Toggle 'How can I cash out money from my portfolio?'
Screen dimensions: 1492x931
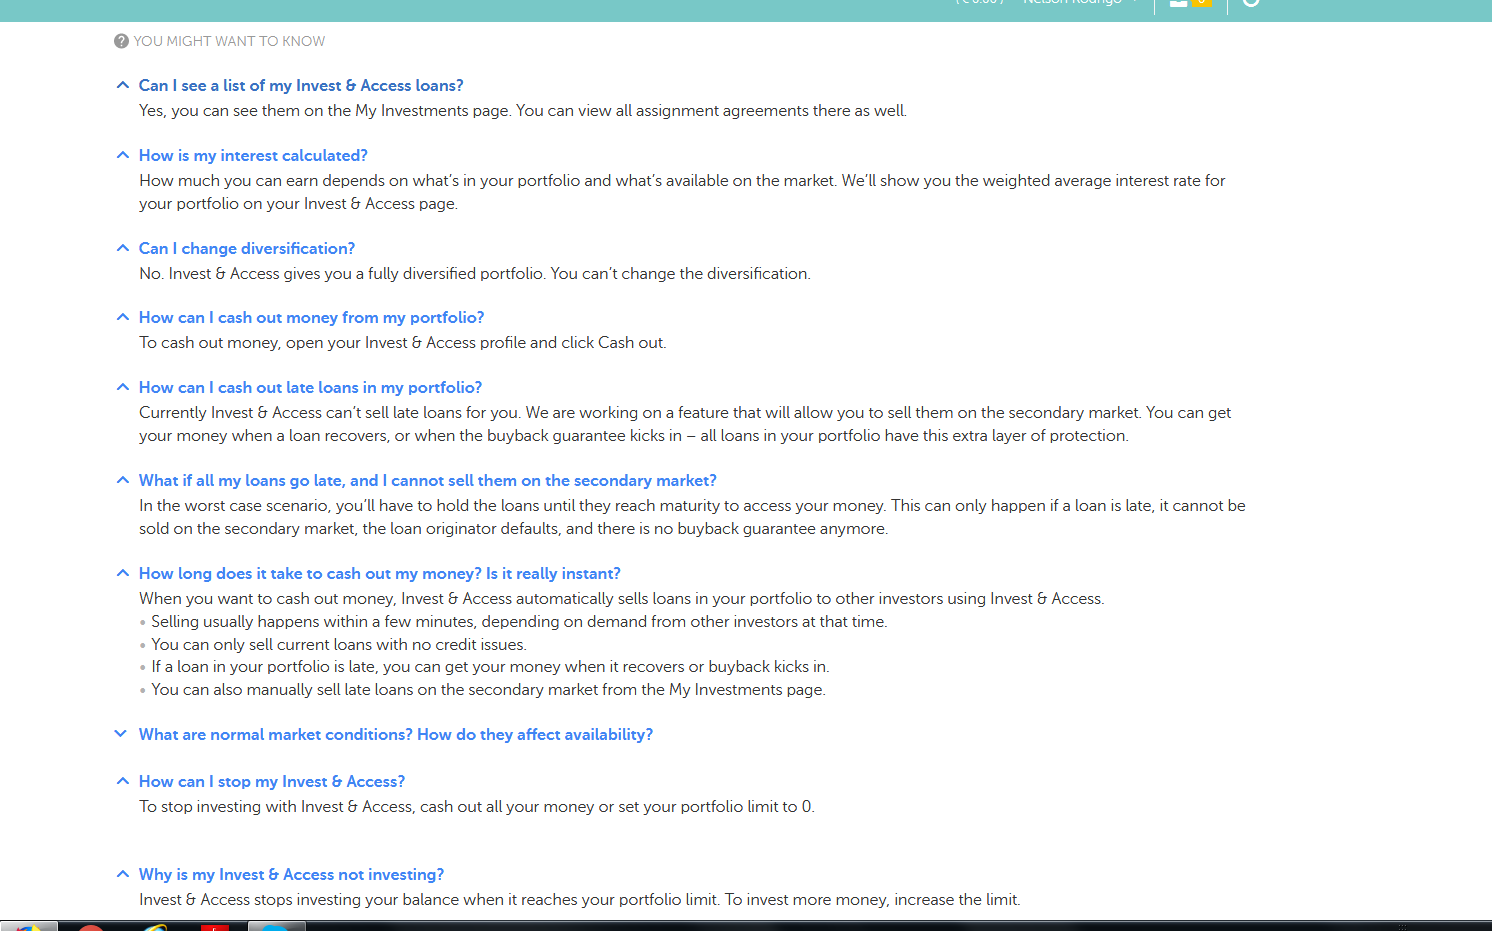311,317
